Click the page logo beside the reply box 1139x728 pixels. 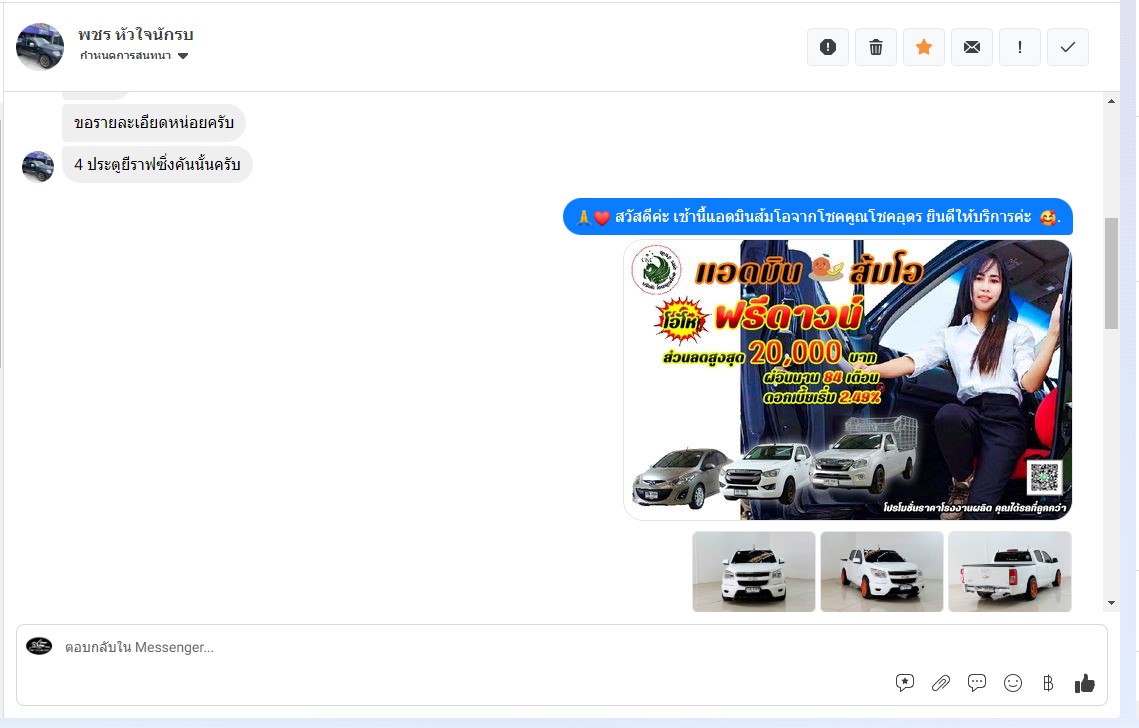pos(39,646)
